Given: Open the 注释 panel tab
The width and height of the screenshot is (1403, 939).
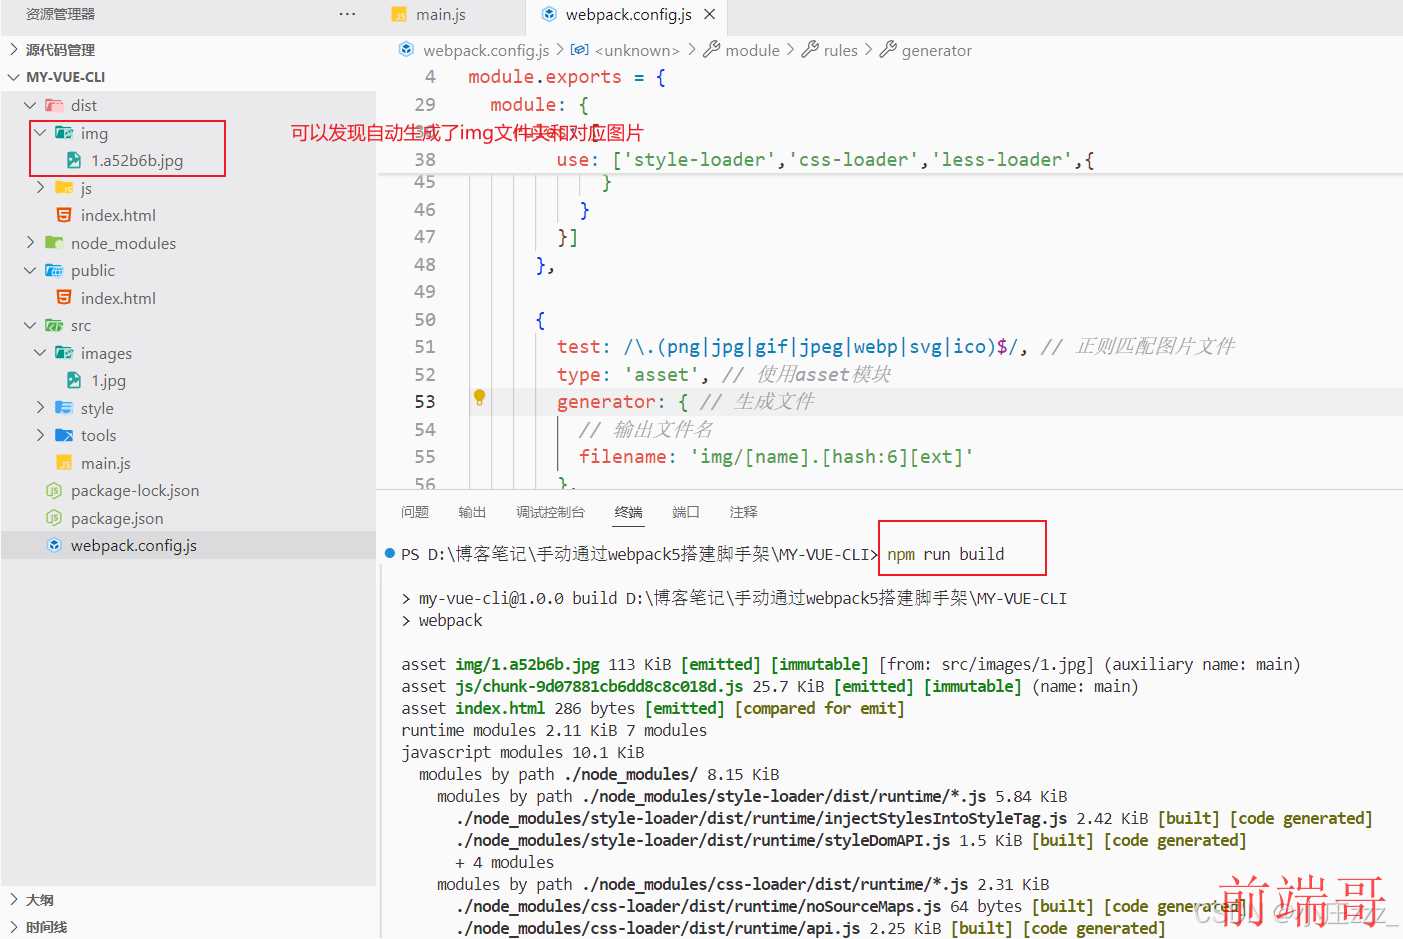Looking at the screenshot, I should [743, 512].
